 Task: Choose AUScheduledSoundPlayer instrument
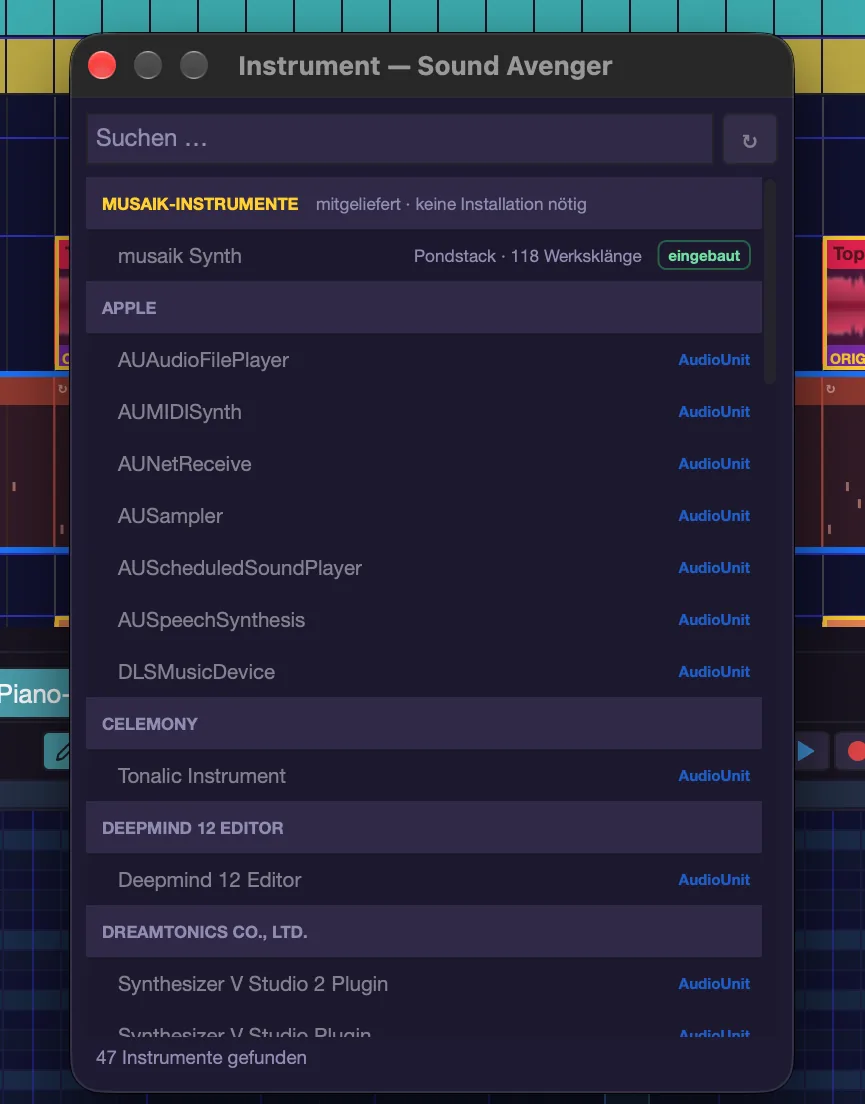424,568
